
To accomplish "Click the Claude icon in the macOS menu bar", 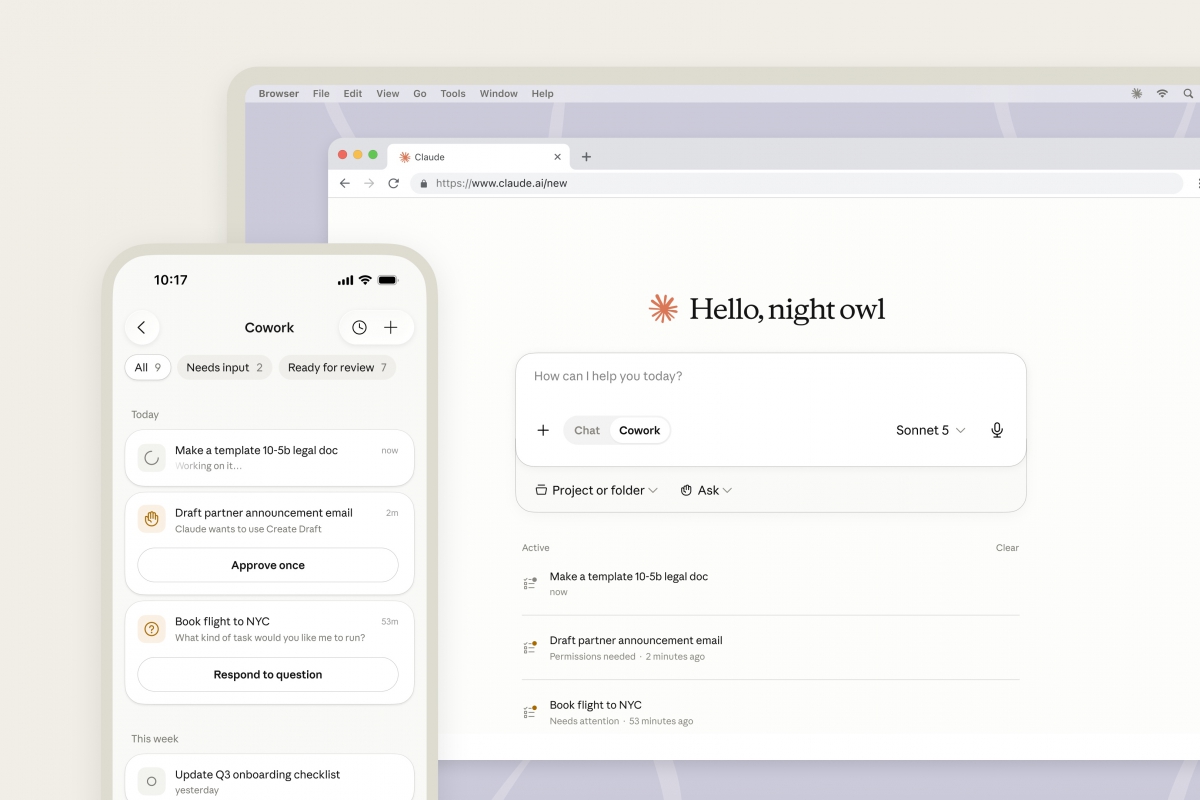I will coord(1136,93).
